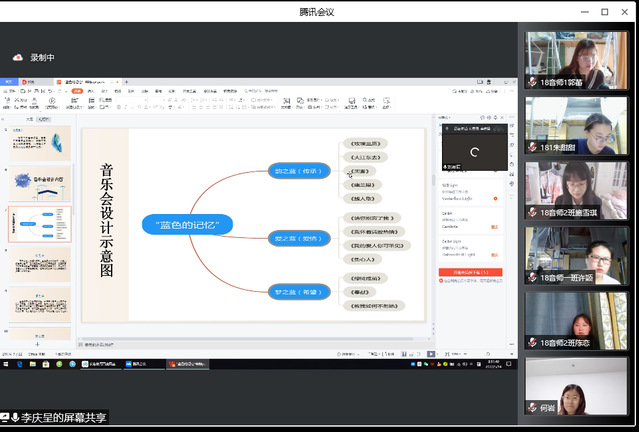Add new slide via plus below thumbnails
This screenshot has height=432, width=639.
pyautogui.click(x=38, y=345)
